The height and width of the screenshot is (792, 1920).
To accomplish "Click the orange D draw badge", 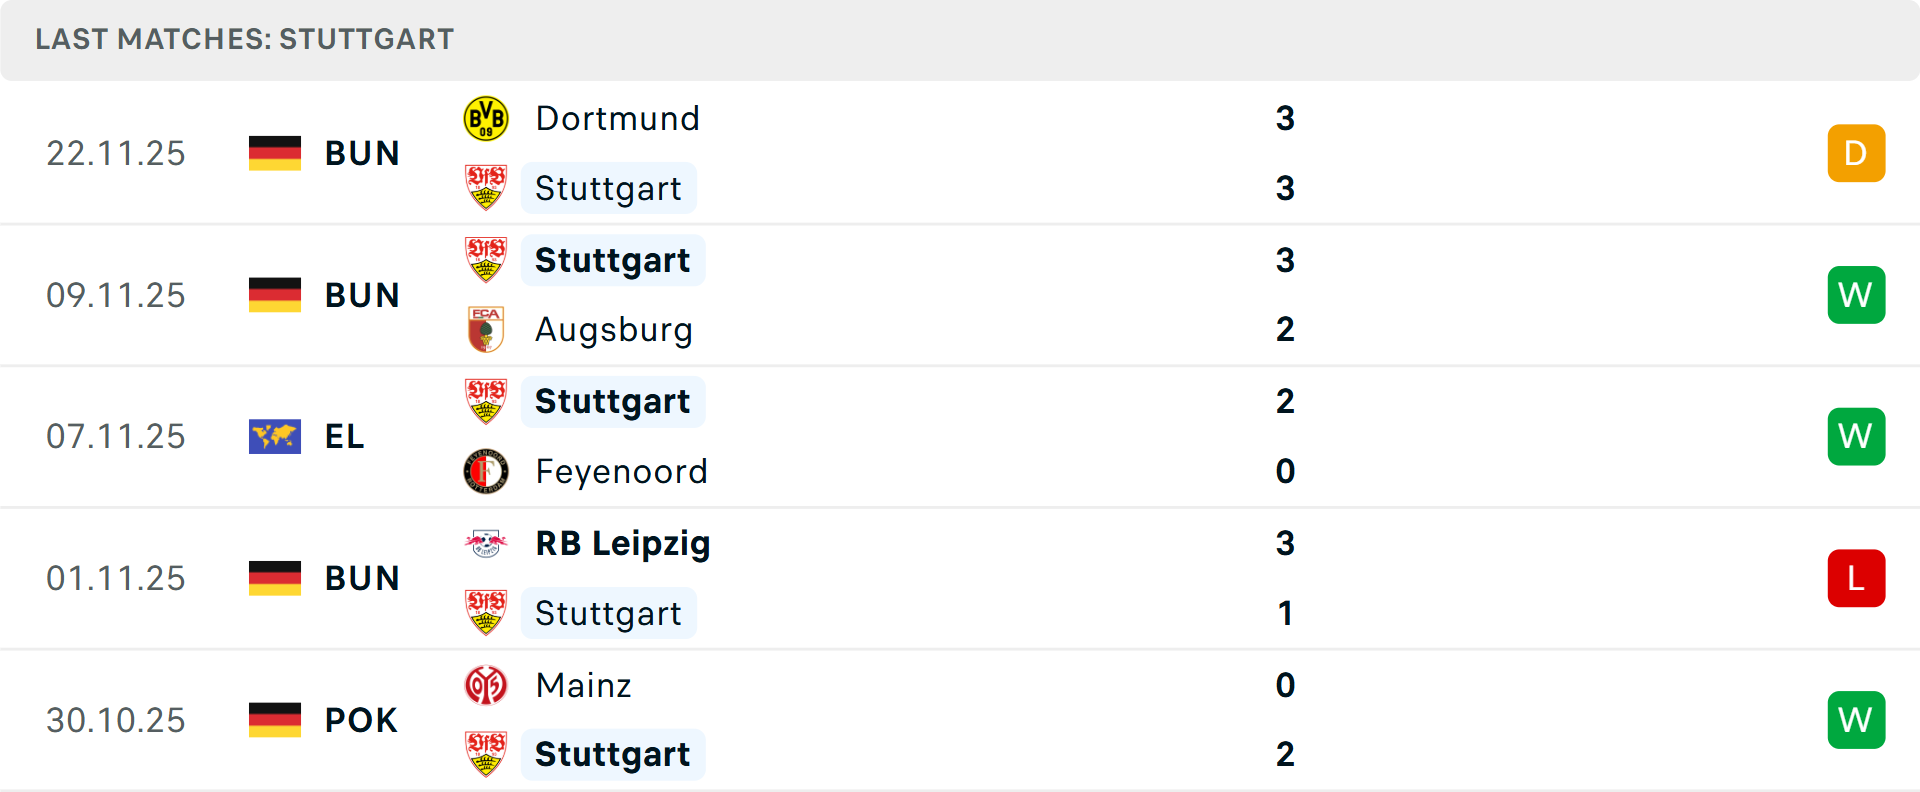I will (1856, 153).
